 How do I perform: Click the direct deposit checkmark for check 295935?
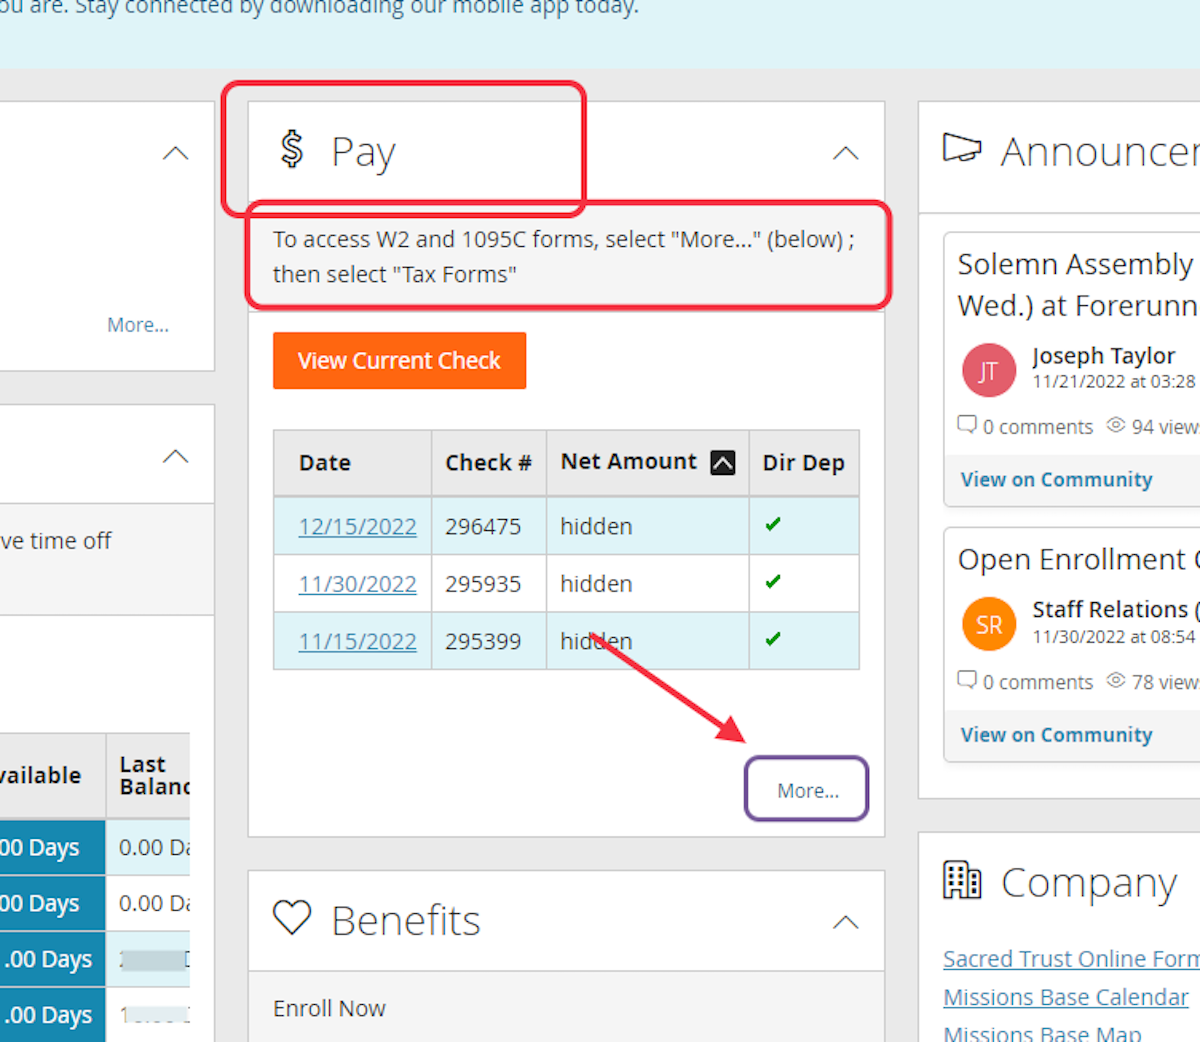[x=773, y=581]
